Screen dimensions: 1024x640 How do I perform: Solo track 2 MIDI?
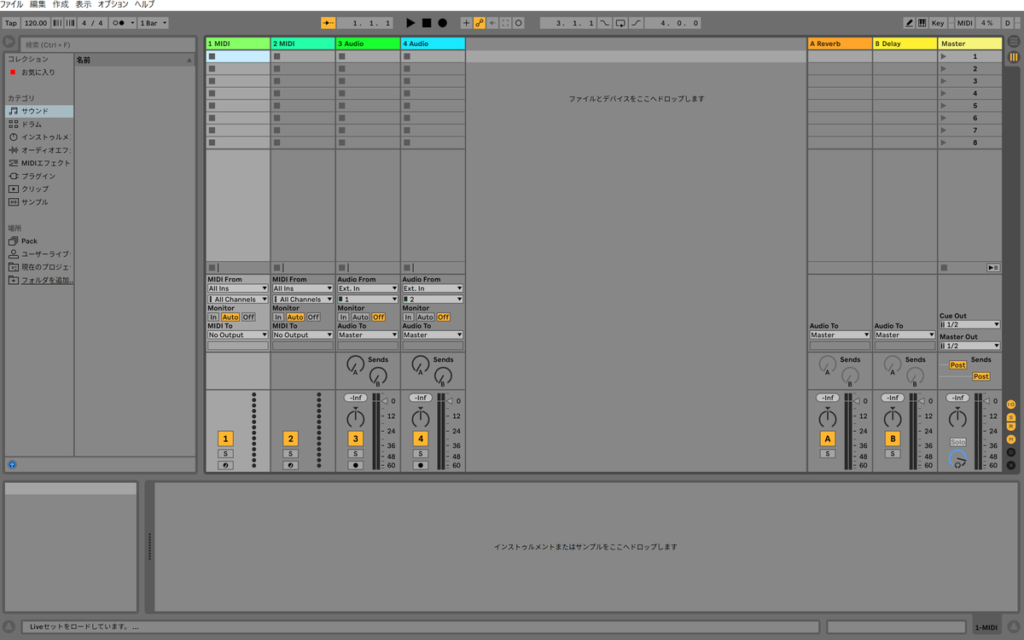(x=291, y=454)
